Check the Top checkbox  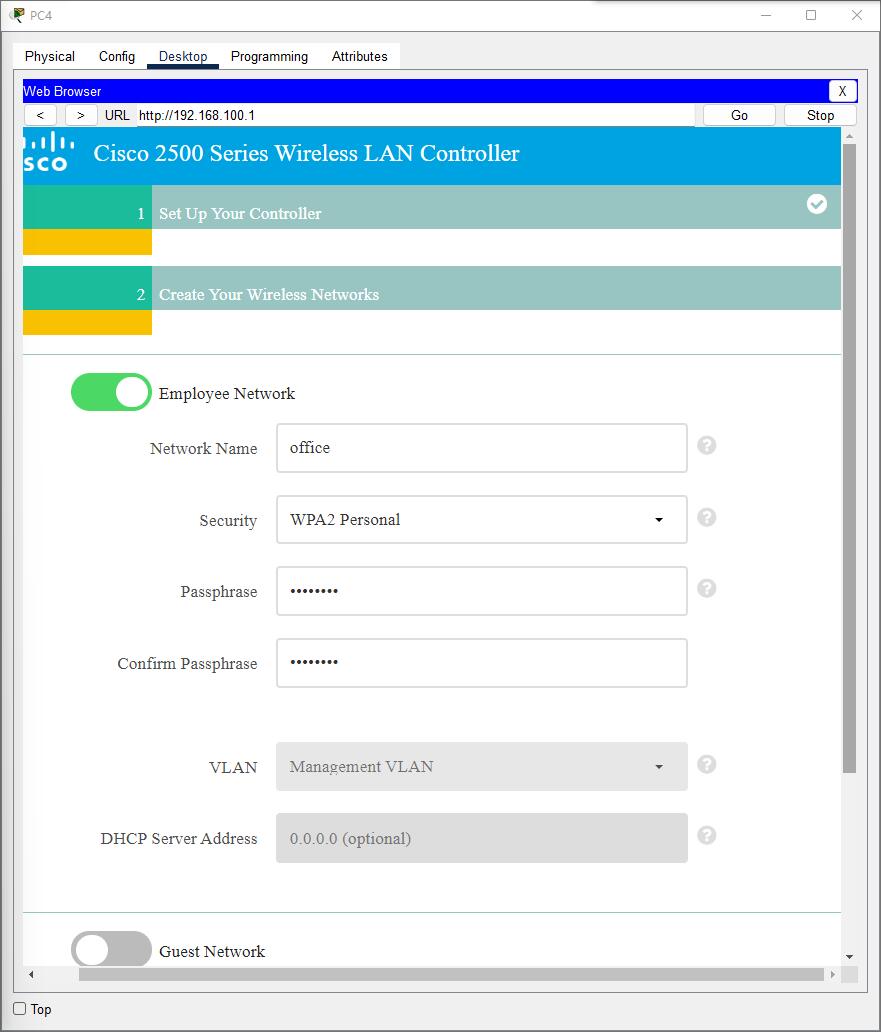(20, 1008)
